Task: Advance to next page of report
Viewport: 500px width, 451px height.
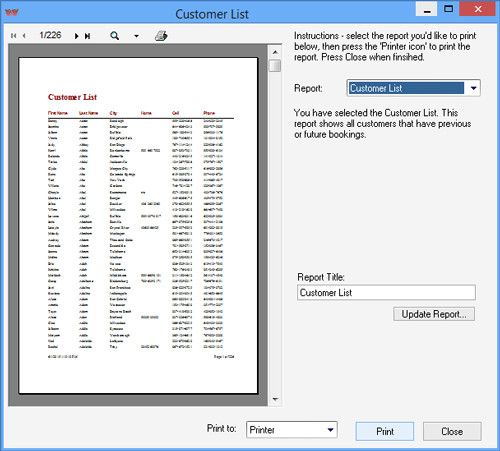Action: tap(77, 36)
